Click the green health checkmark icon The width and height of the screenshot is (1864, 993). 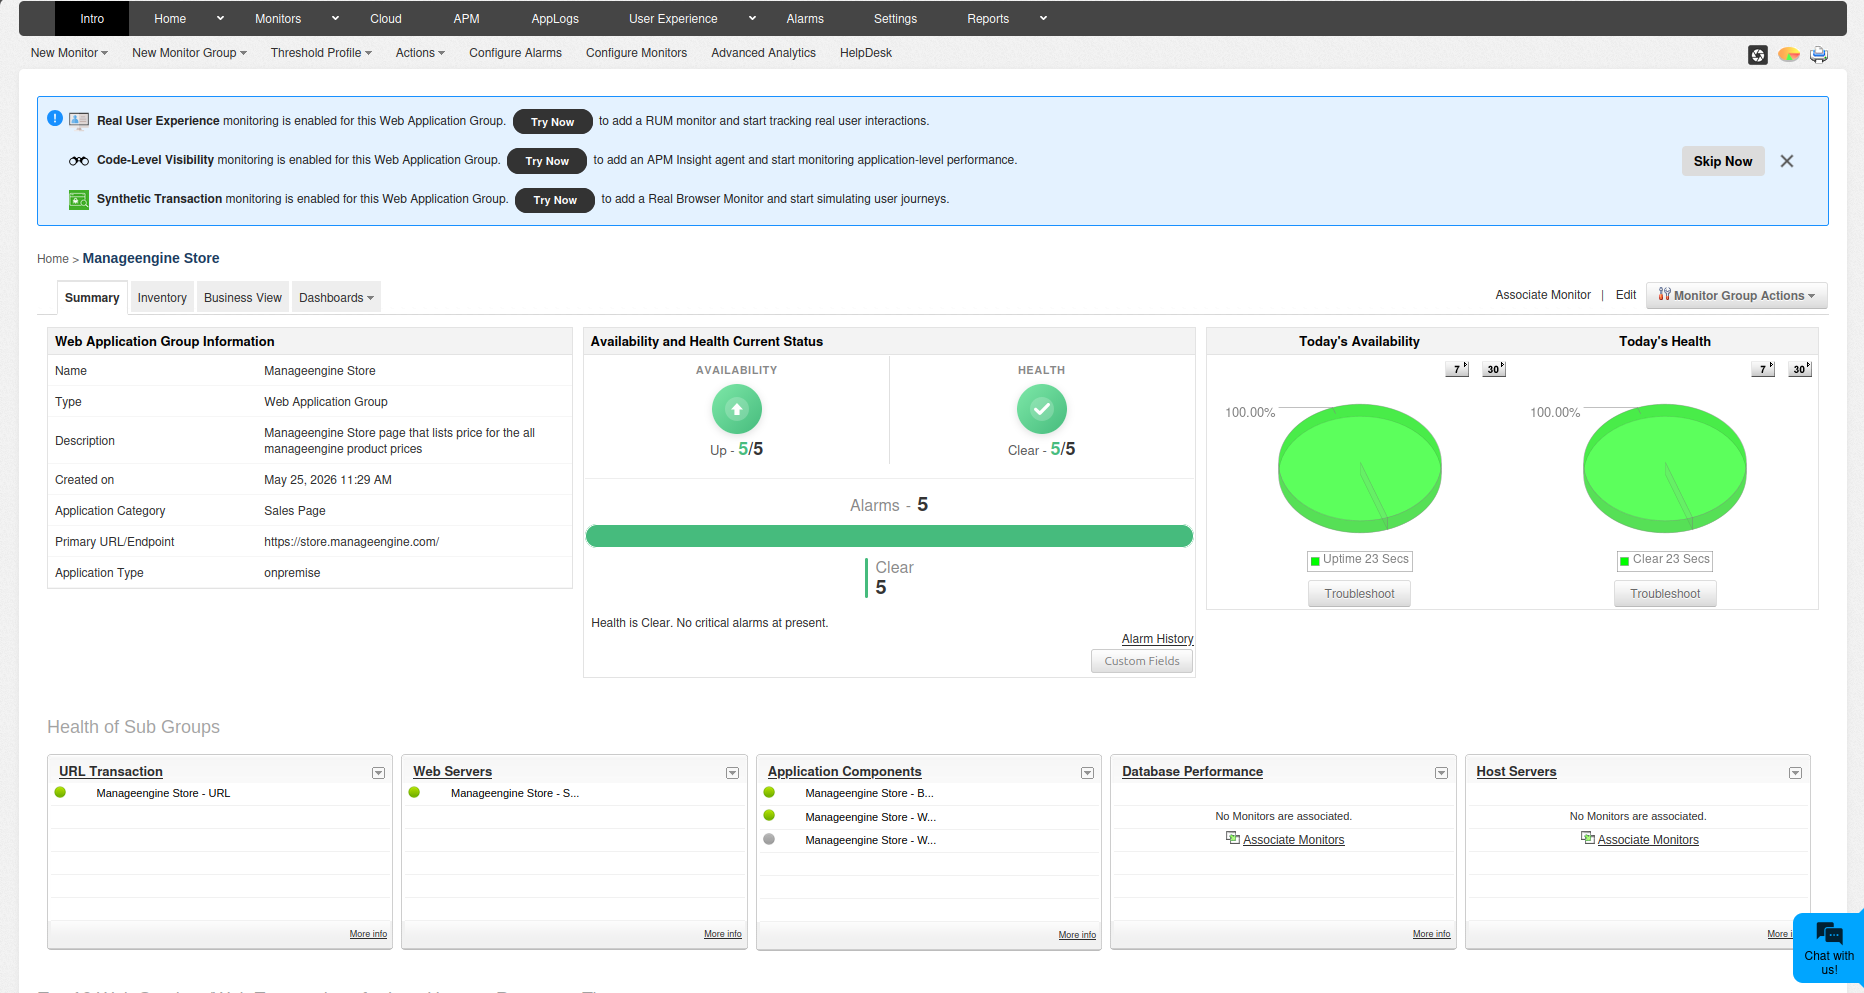click(1042, 409)
